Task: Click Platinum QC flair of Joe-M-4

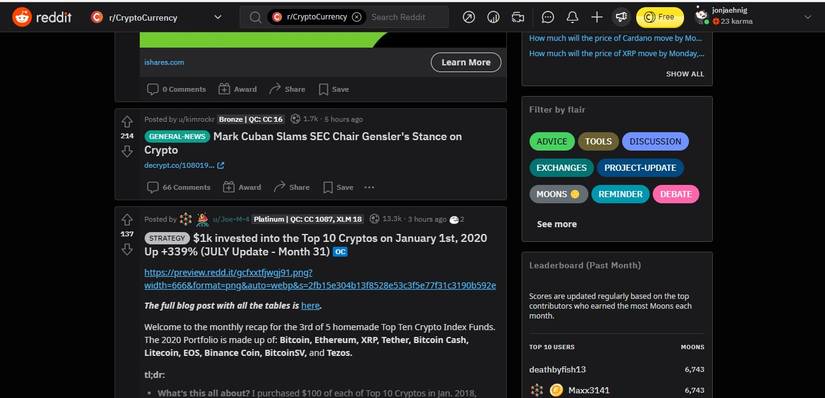Action: pos(307,219)
